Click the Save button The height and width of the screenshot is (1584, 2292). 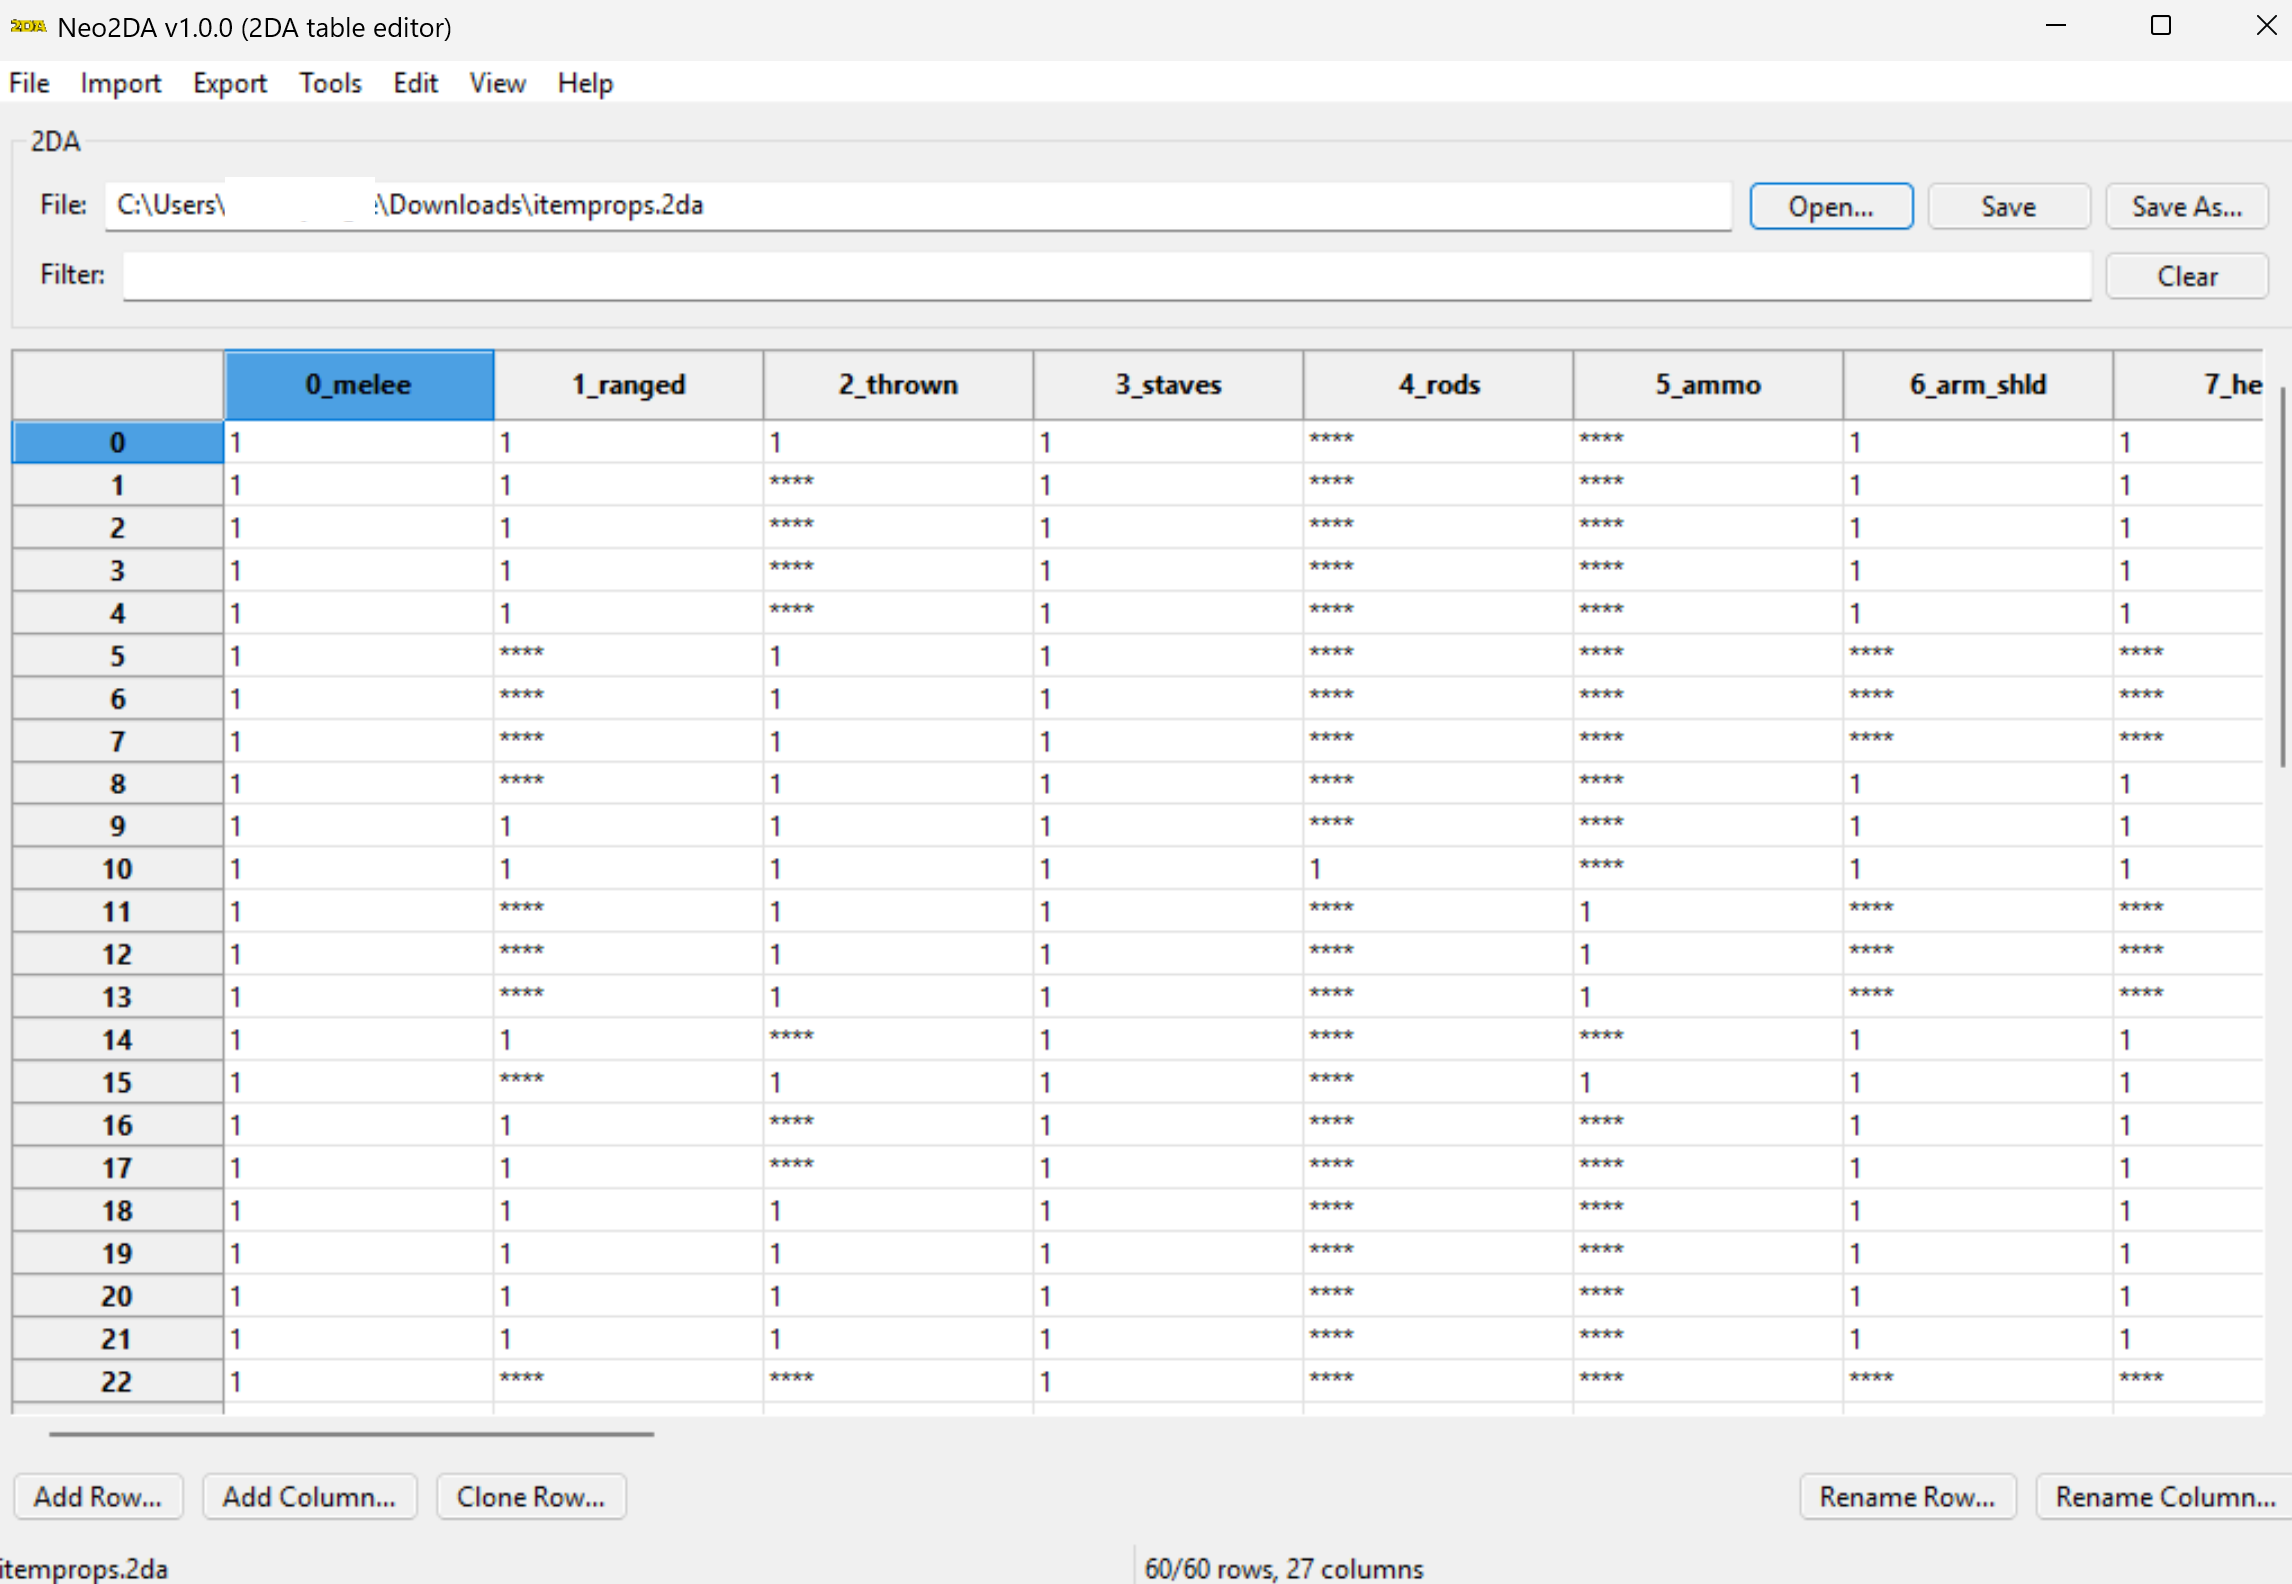pyautogui.click(x=2008, y=206)
